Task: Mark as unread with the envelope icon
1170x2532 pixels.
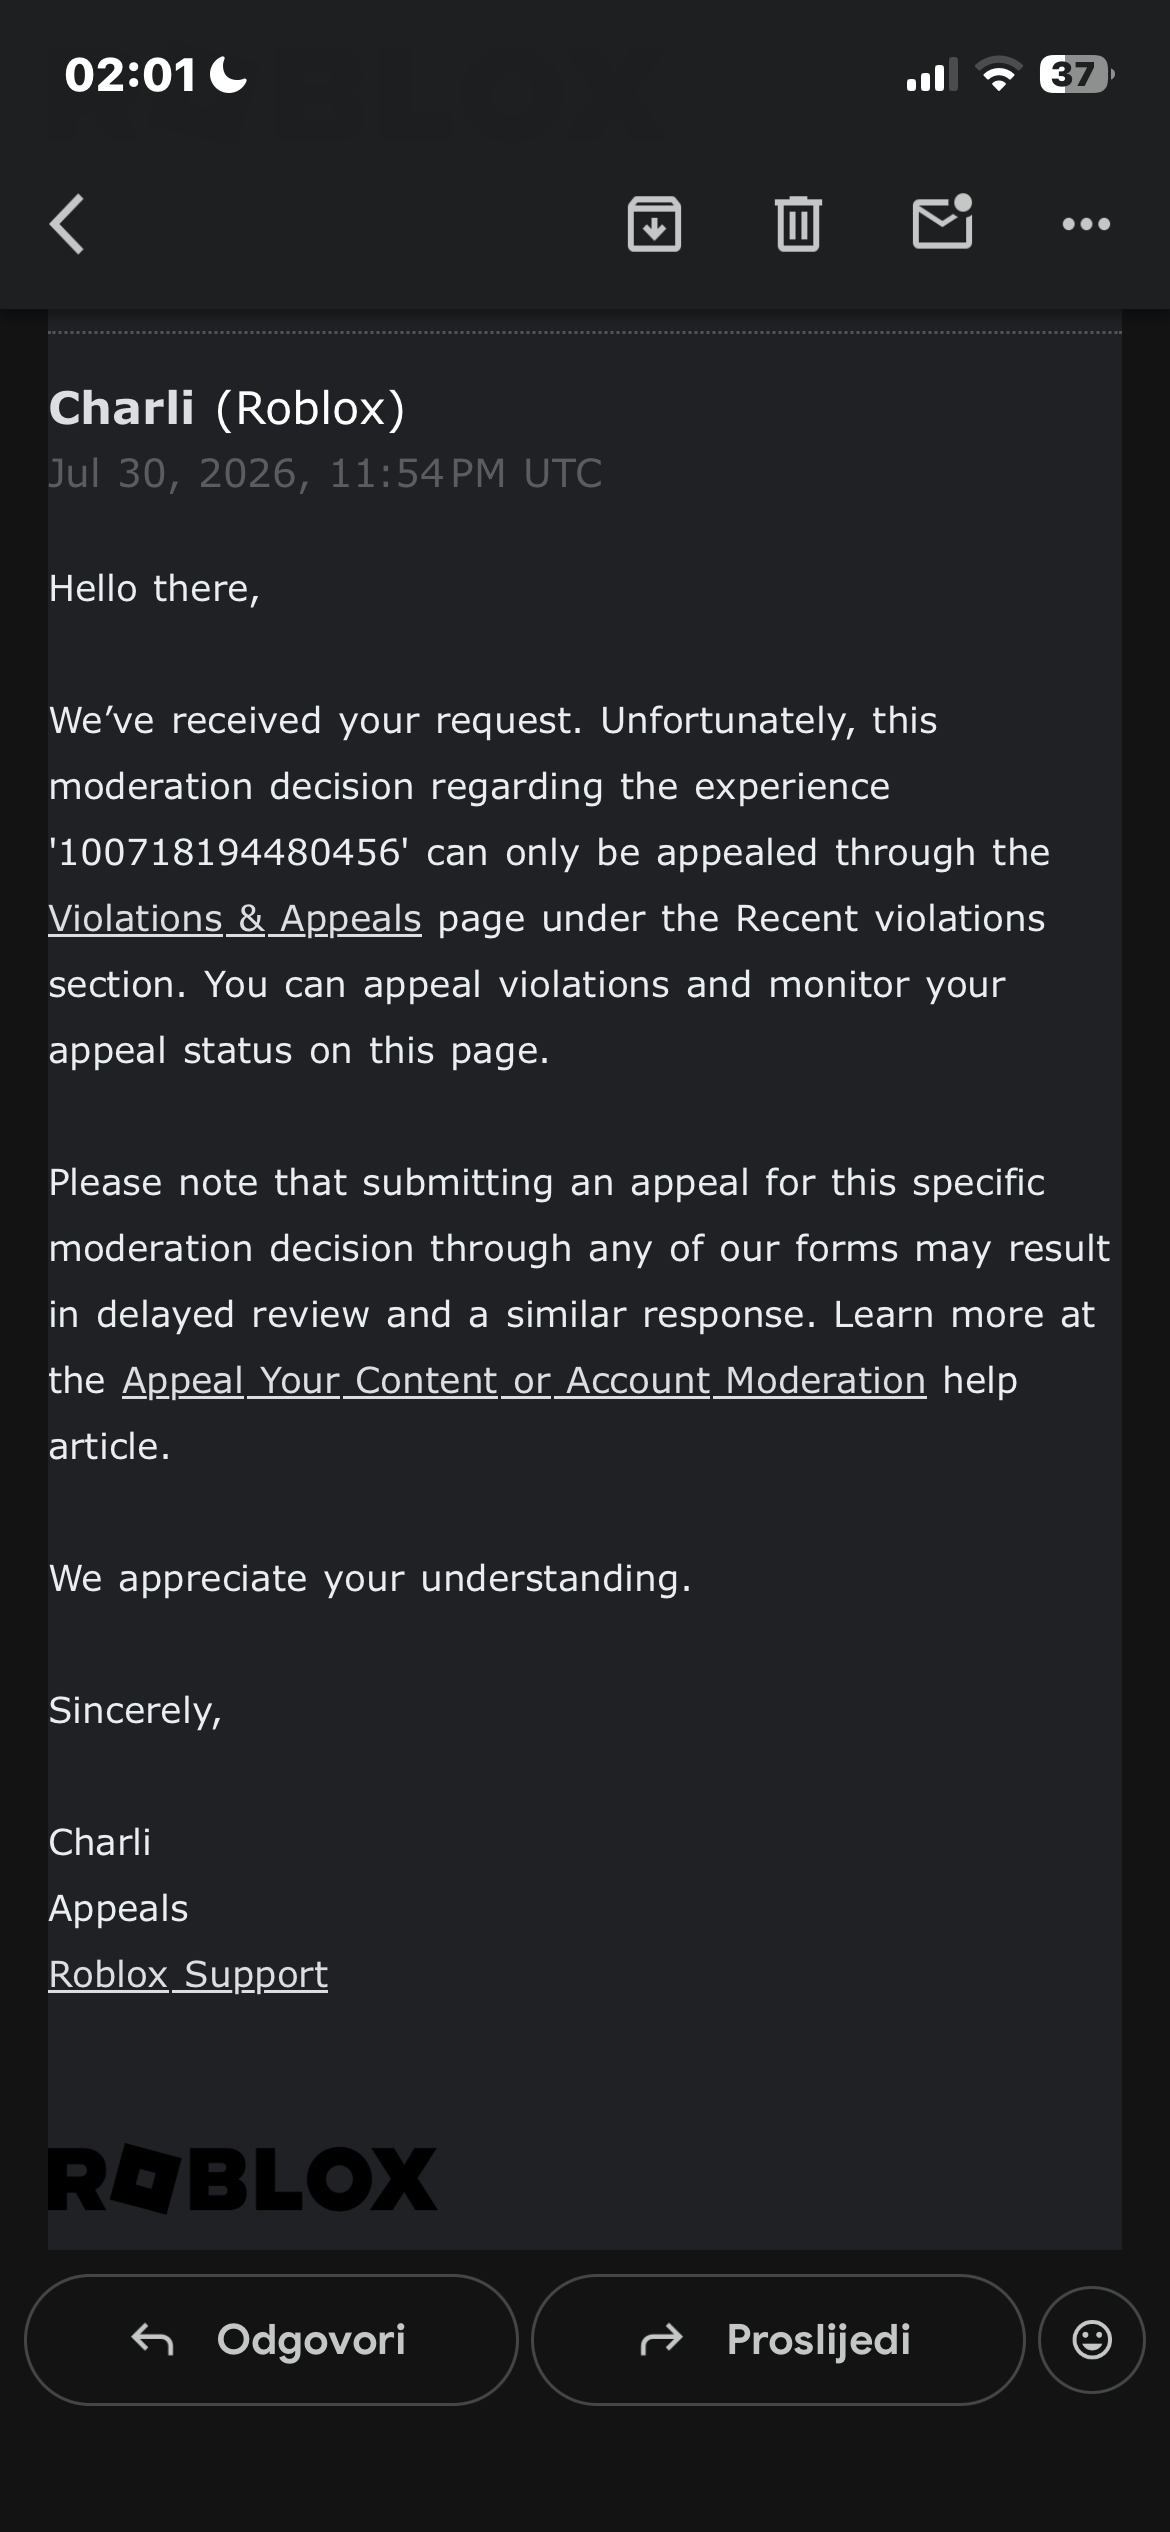Action: click(x=943, y=221)
